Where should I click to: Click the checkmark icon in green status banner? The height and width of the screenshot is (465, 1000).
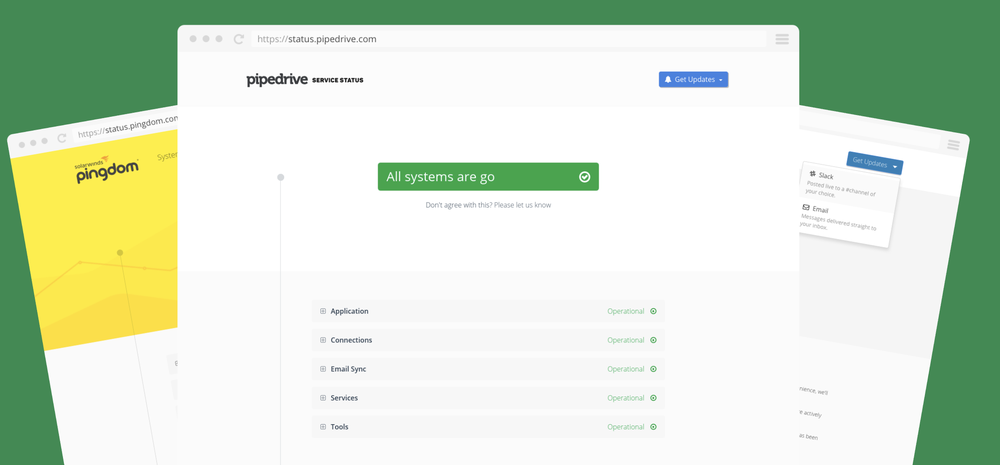click(x=584, y=177)
